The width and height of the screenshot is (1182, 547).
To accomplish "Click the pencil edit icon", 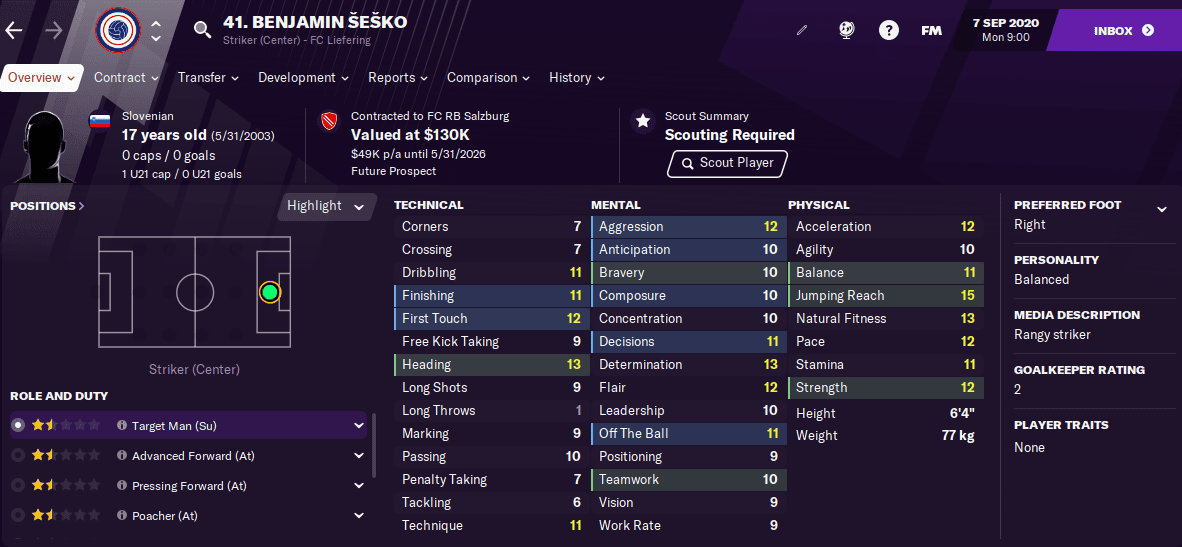I will pyautogui.click(x=802, y=31).
